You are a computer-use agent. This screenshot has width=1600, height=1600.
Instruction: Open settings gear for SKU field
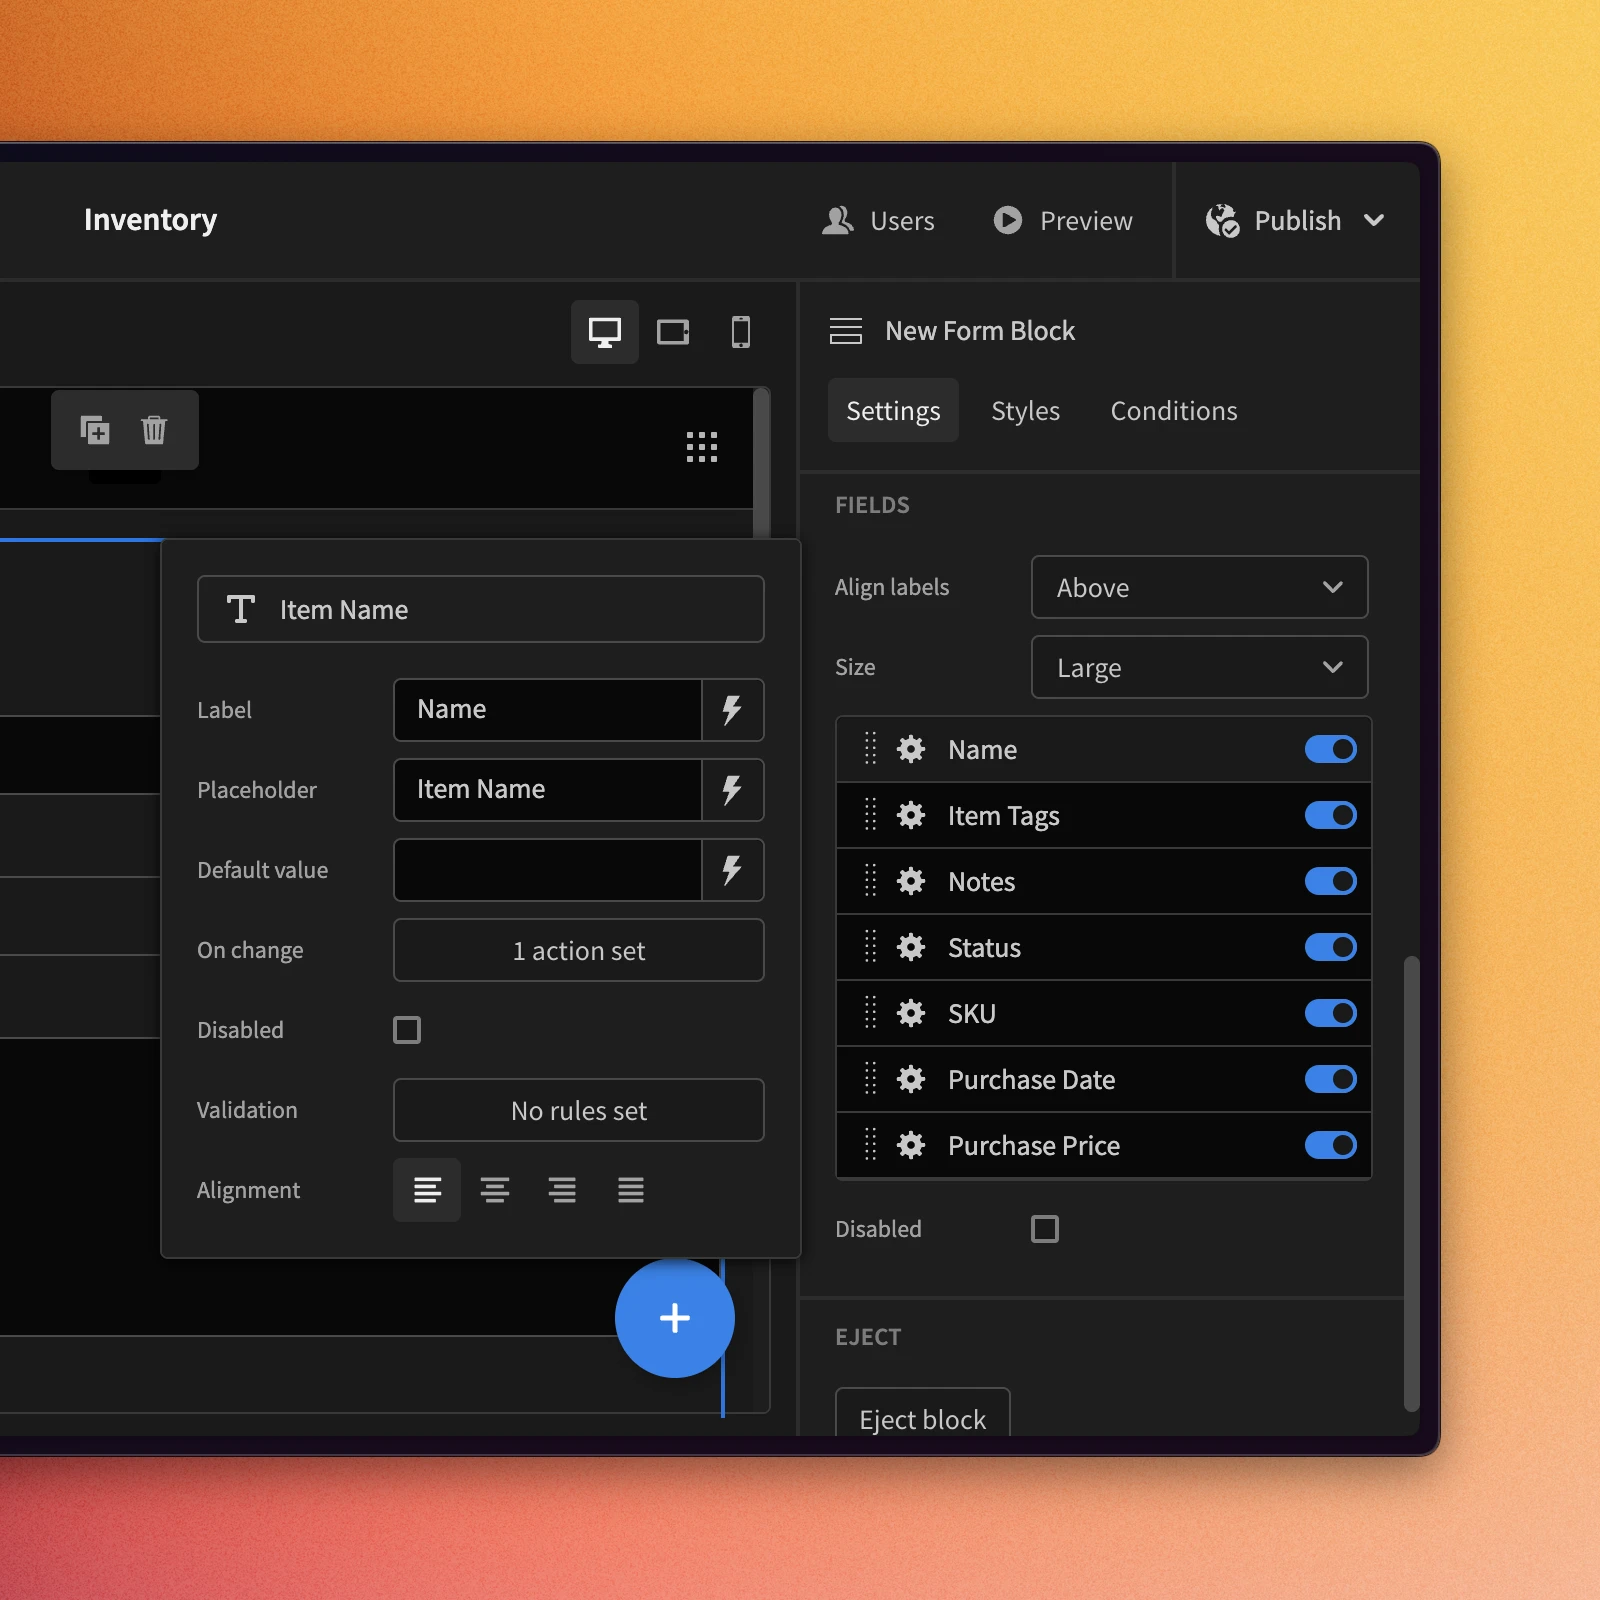pyautogui.click(x=911, y=1013)
